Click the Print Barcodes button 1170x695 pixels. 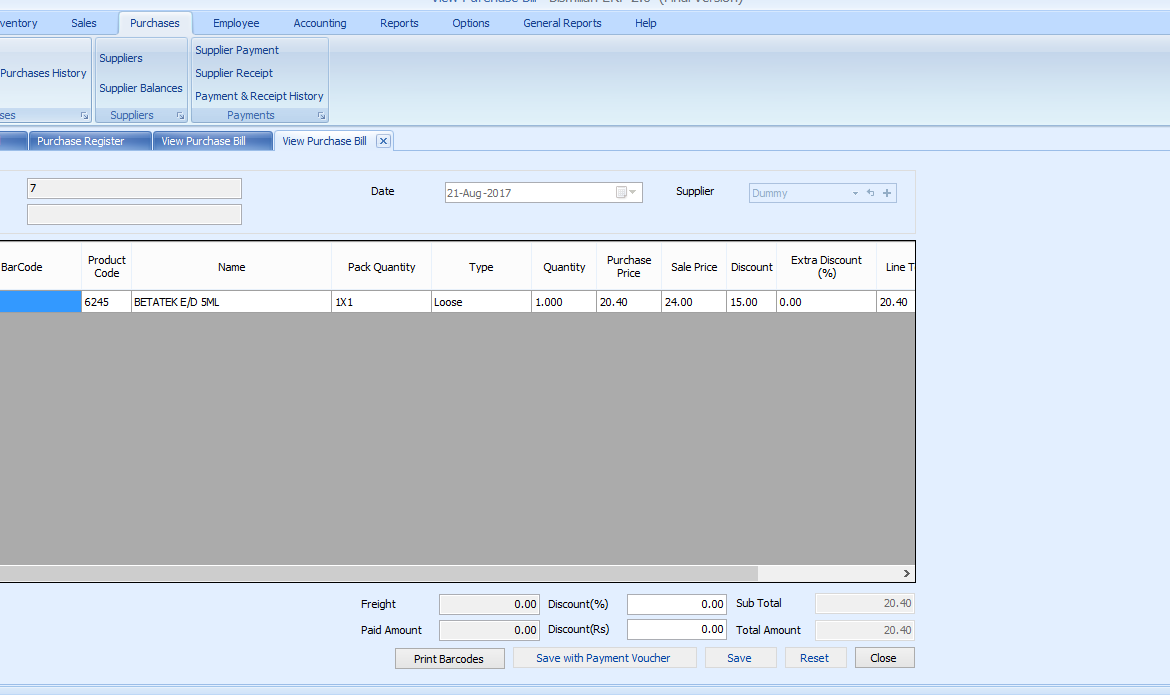[449, 659]
